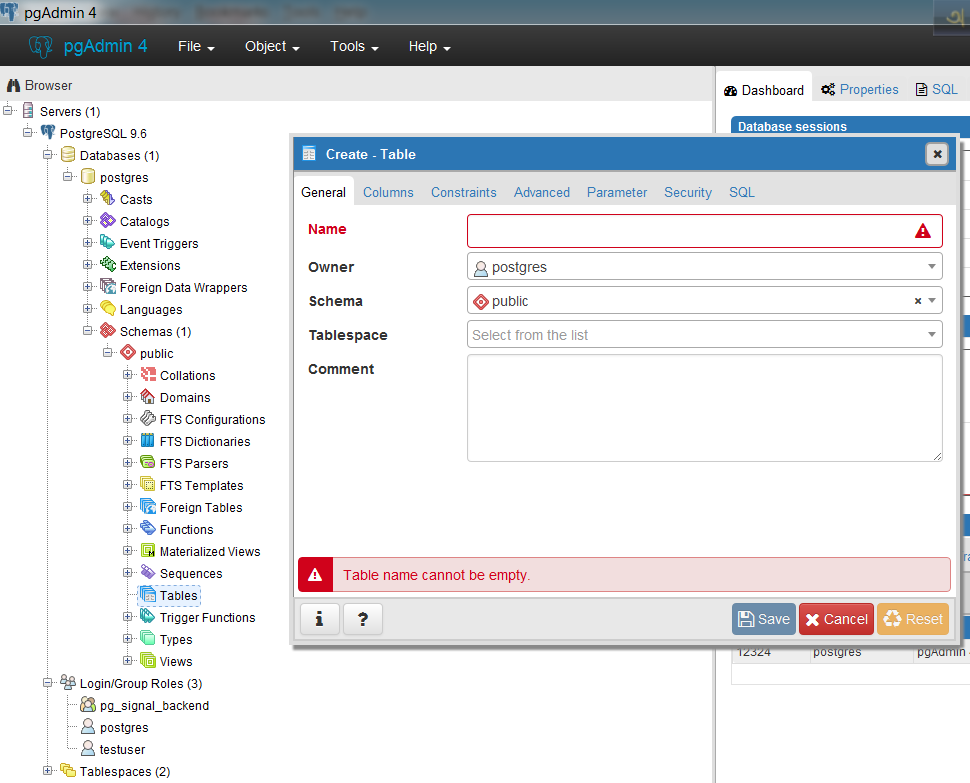
Task: Click the info 'i' button in dialog
Action: [319, 619]
